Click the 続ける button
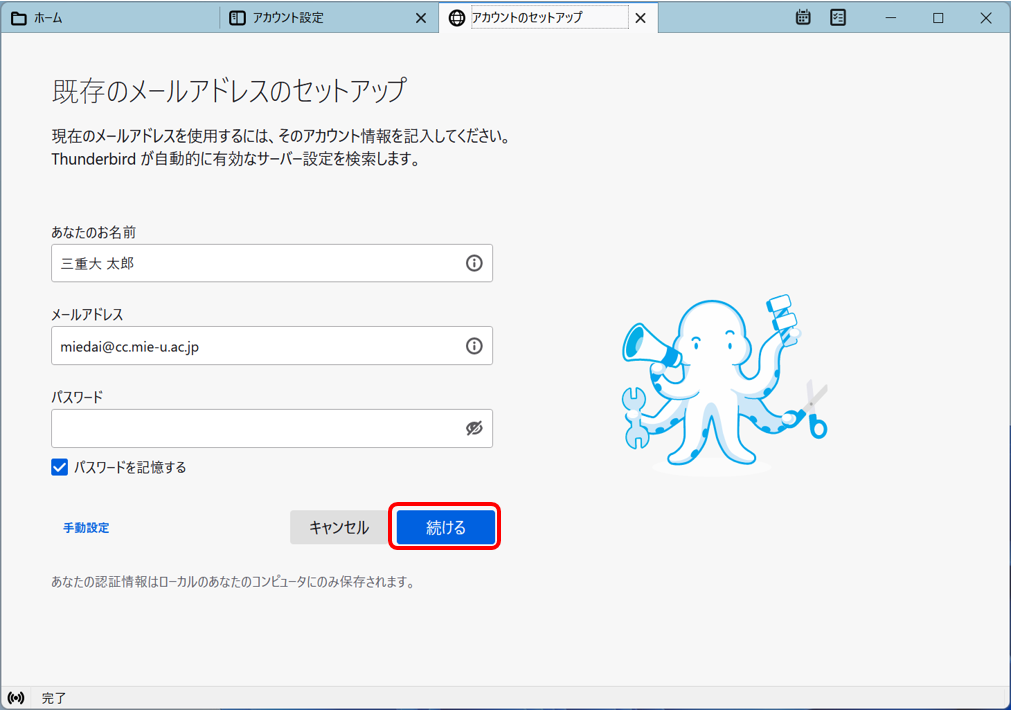Viewport: 1012px width, 710px height. (445, 527)
